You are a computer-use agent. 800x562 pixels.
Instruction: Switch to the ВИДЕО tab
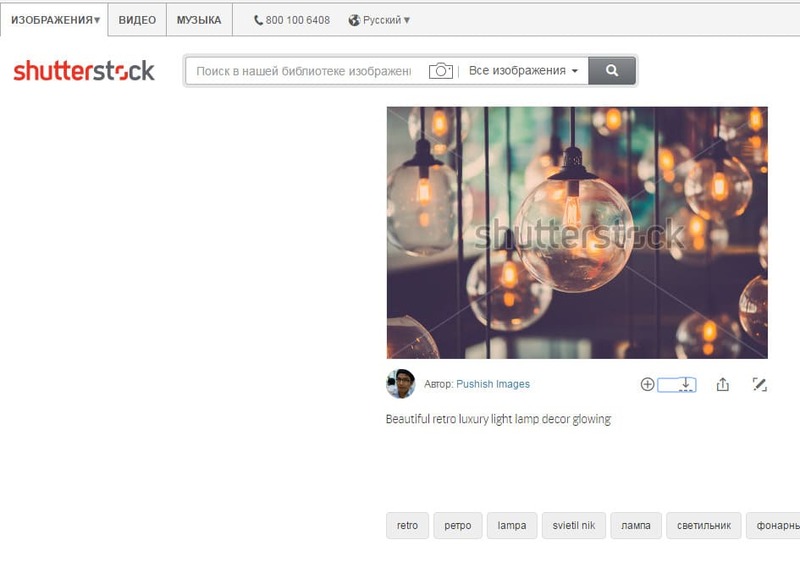[x=137, y=20]
